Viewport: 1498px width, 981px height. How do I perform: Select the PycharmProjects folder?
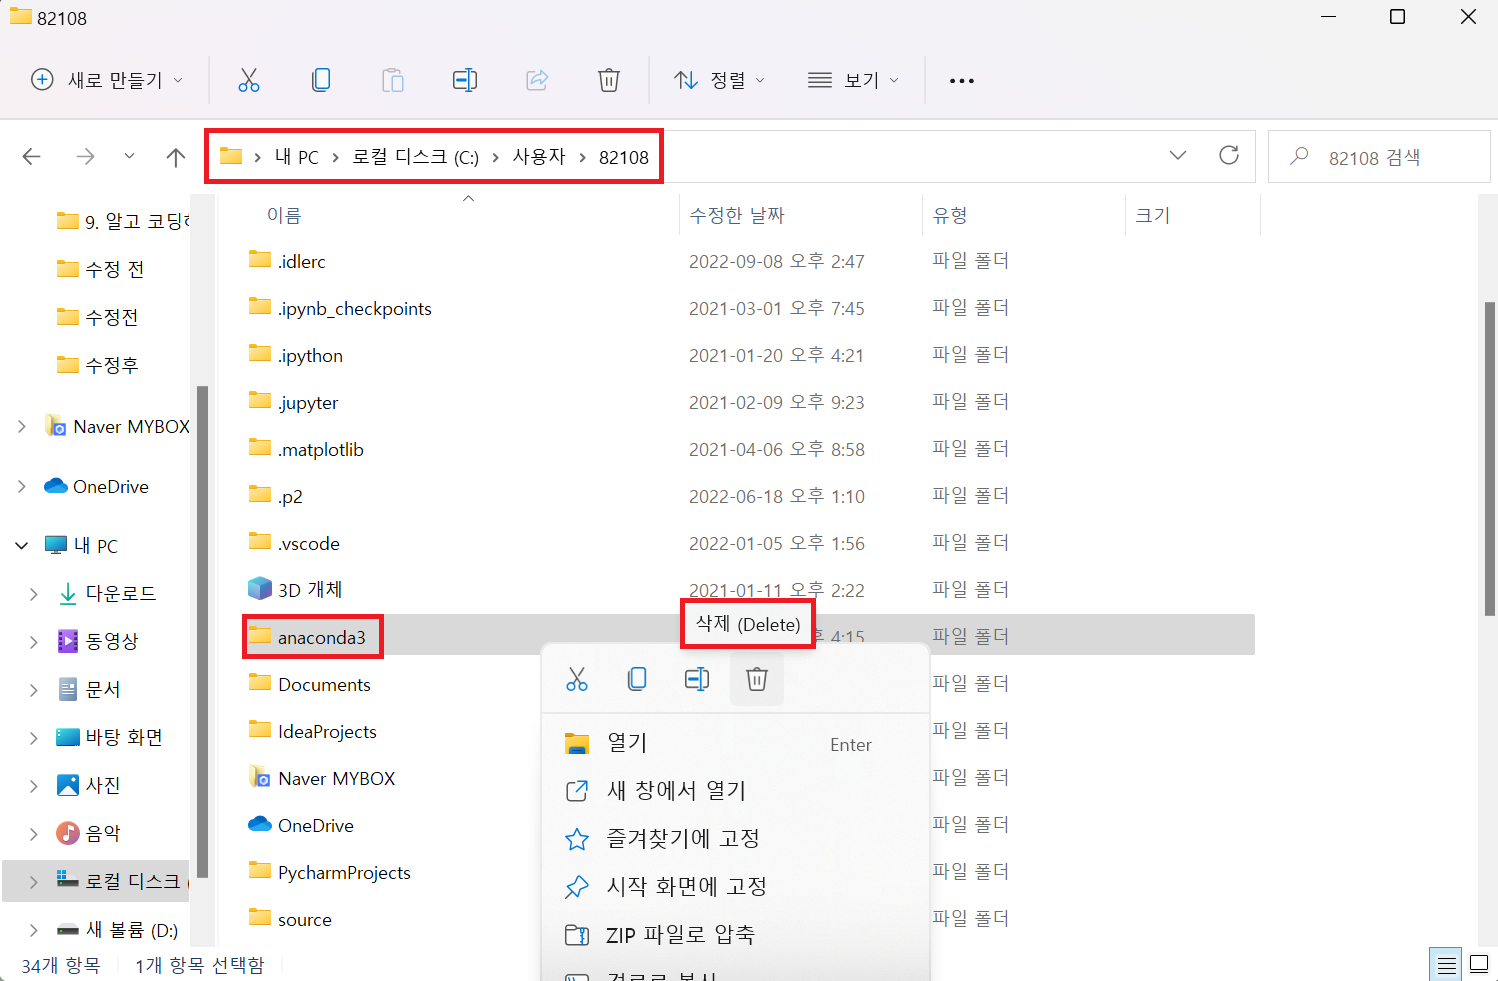click(329, 872)
